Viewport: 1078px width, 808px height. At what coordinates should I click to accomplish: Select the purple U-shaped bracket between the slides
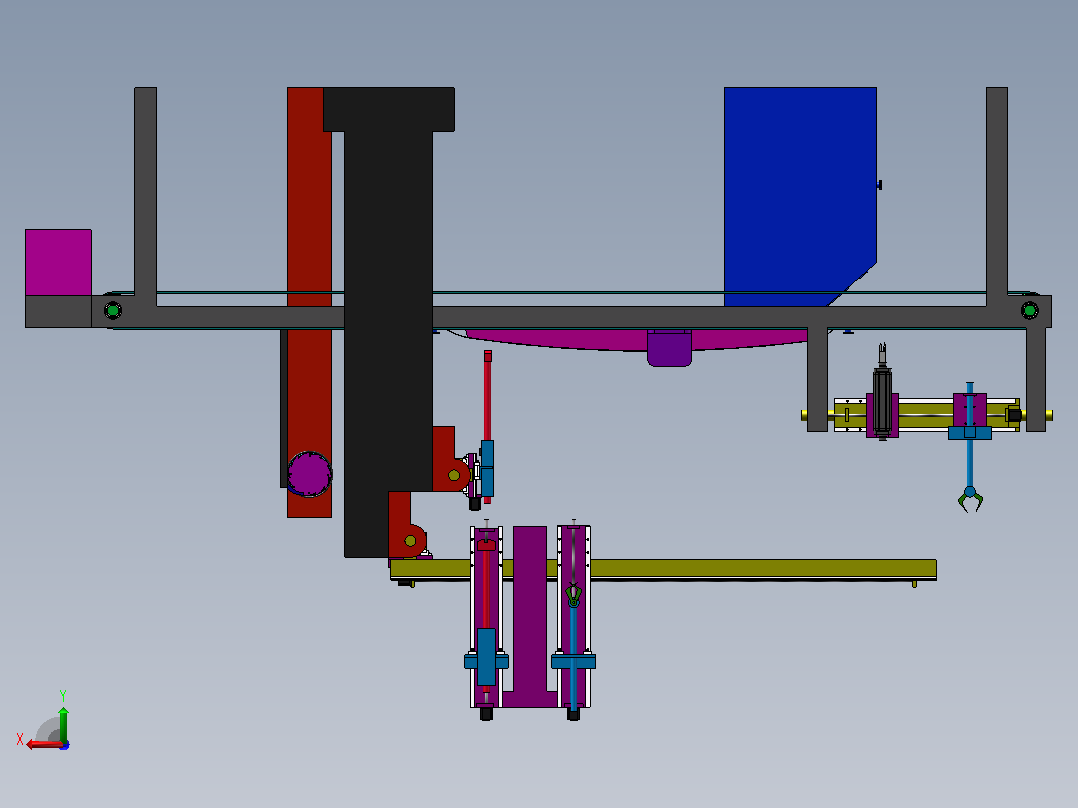pos(529,617)
